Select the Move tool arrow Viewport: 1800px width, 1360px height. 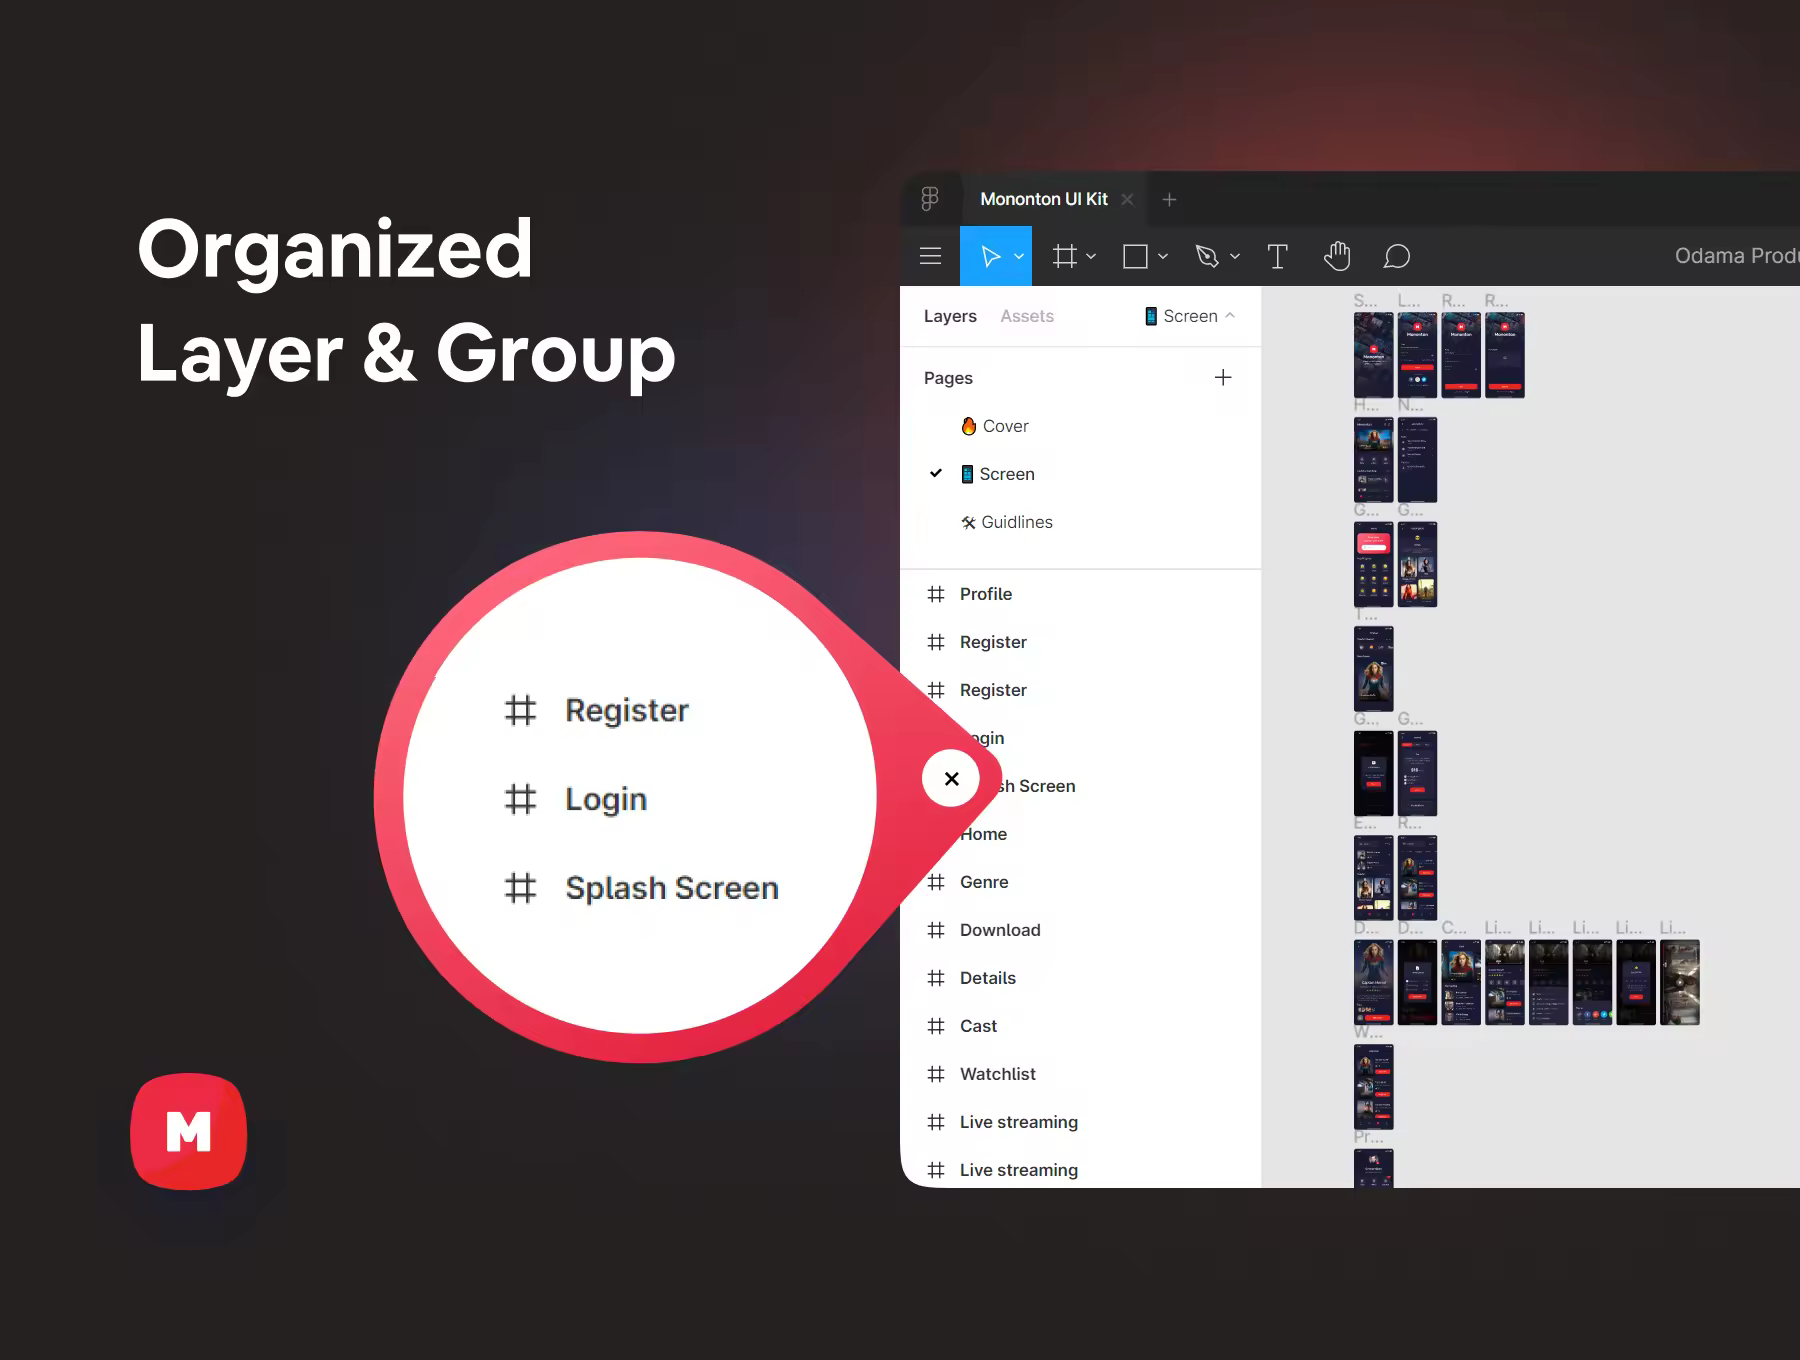click(x=990, y=257)
